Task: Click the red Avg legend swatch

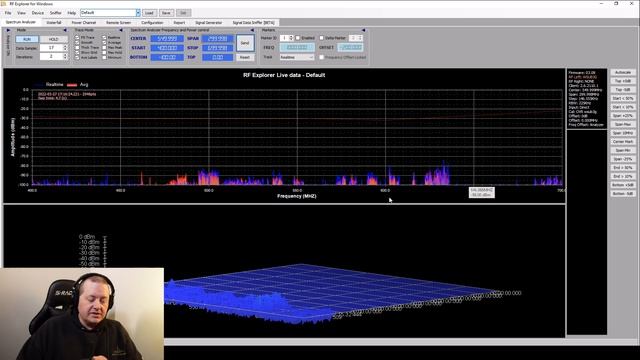Action: point(72,85)
